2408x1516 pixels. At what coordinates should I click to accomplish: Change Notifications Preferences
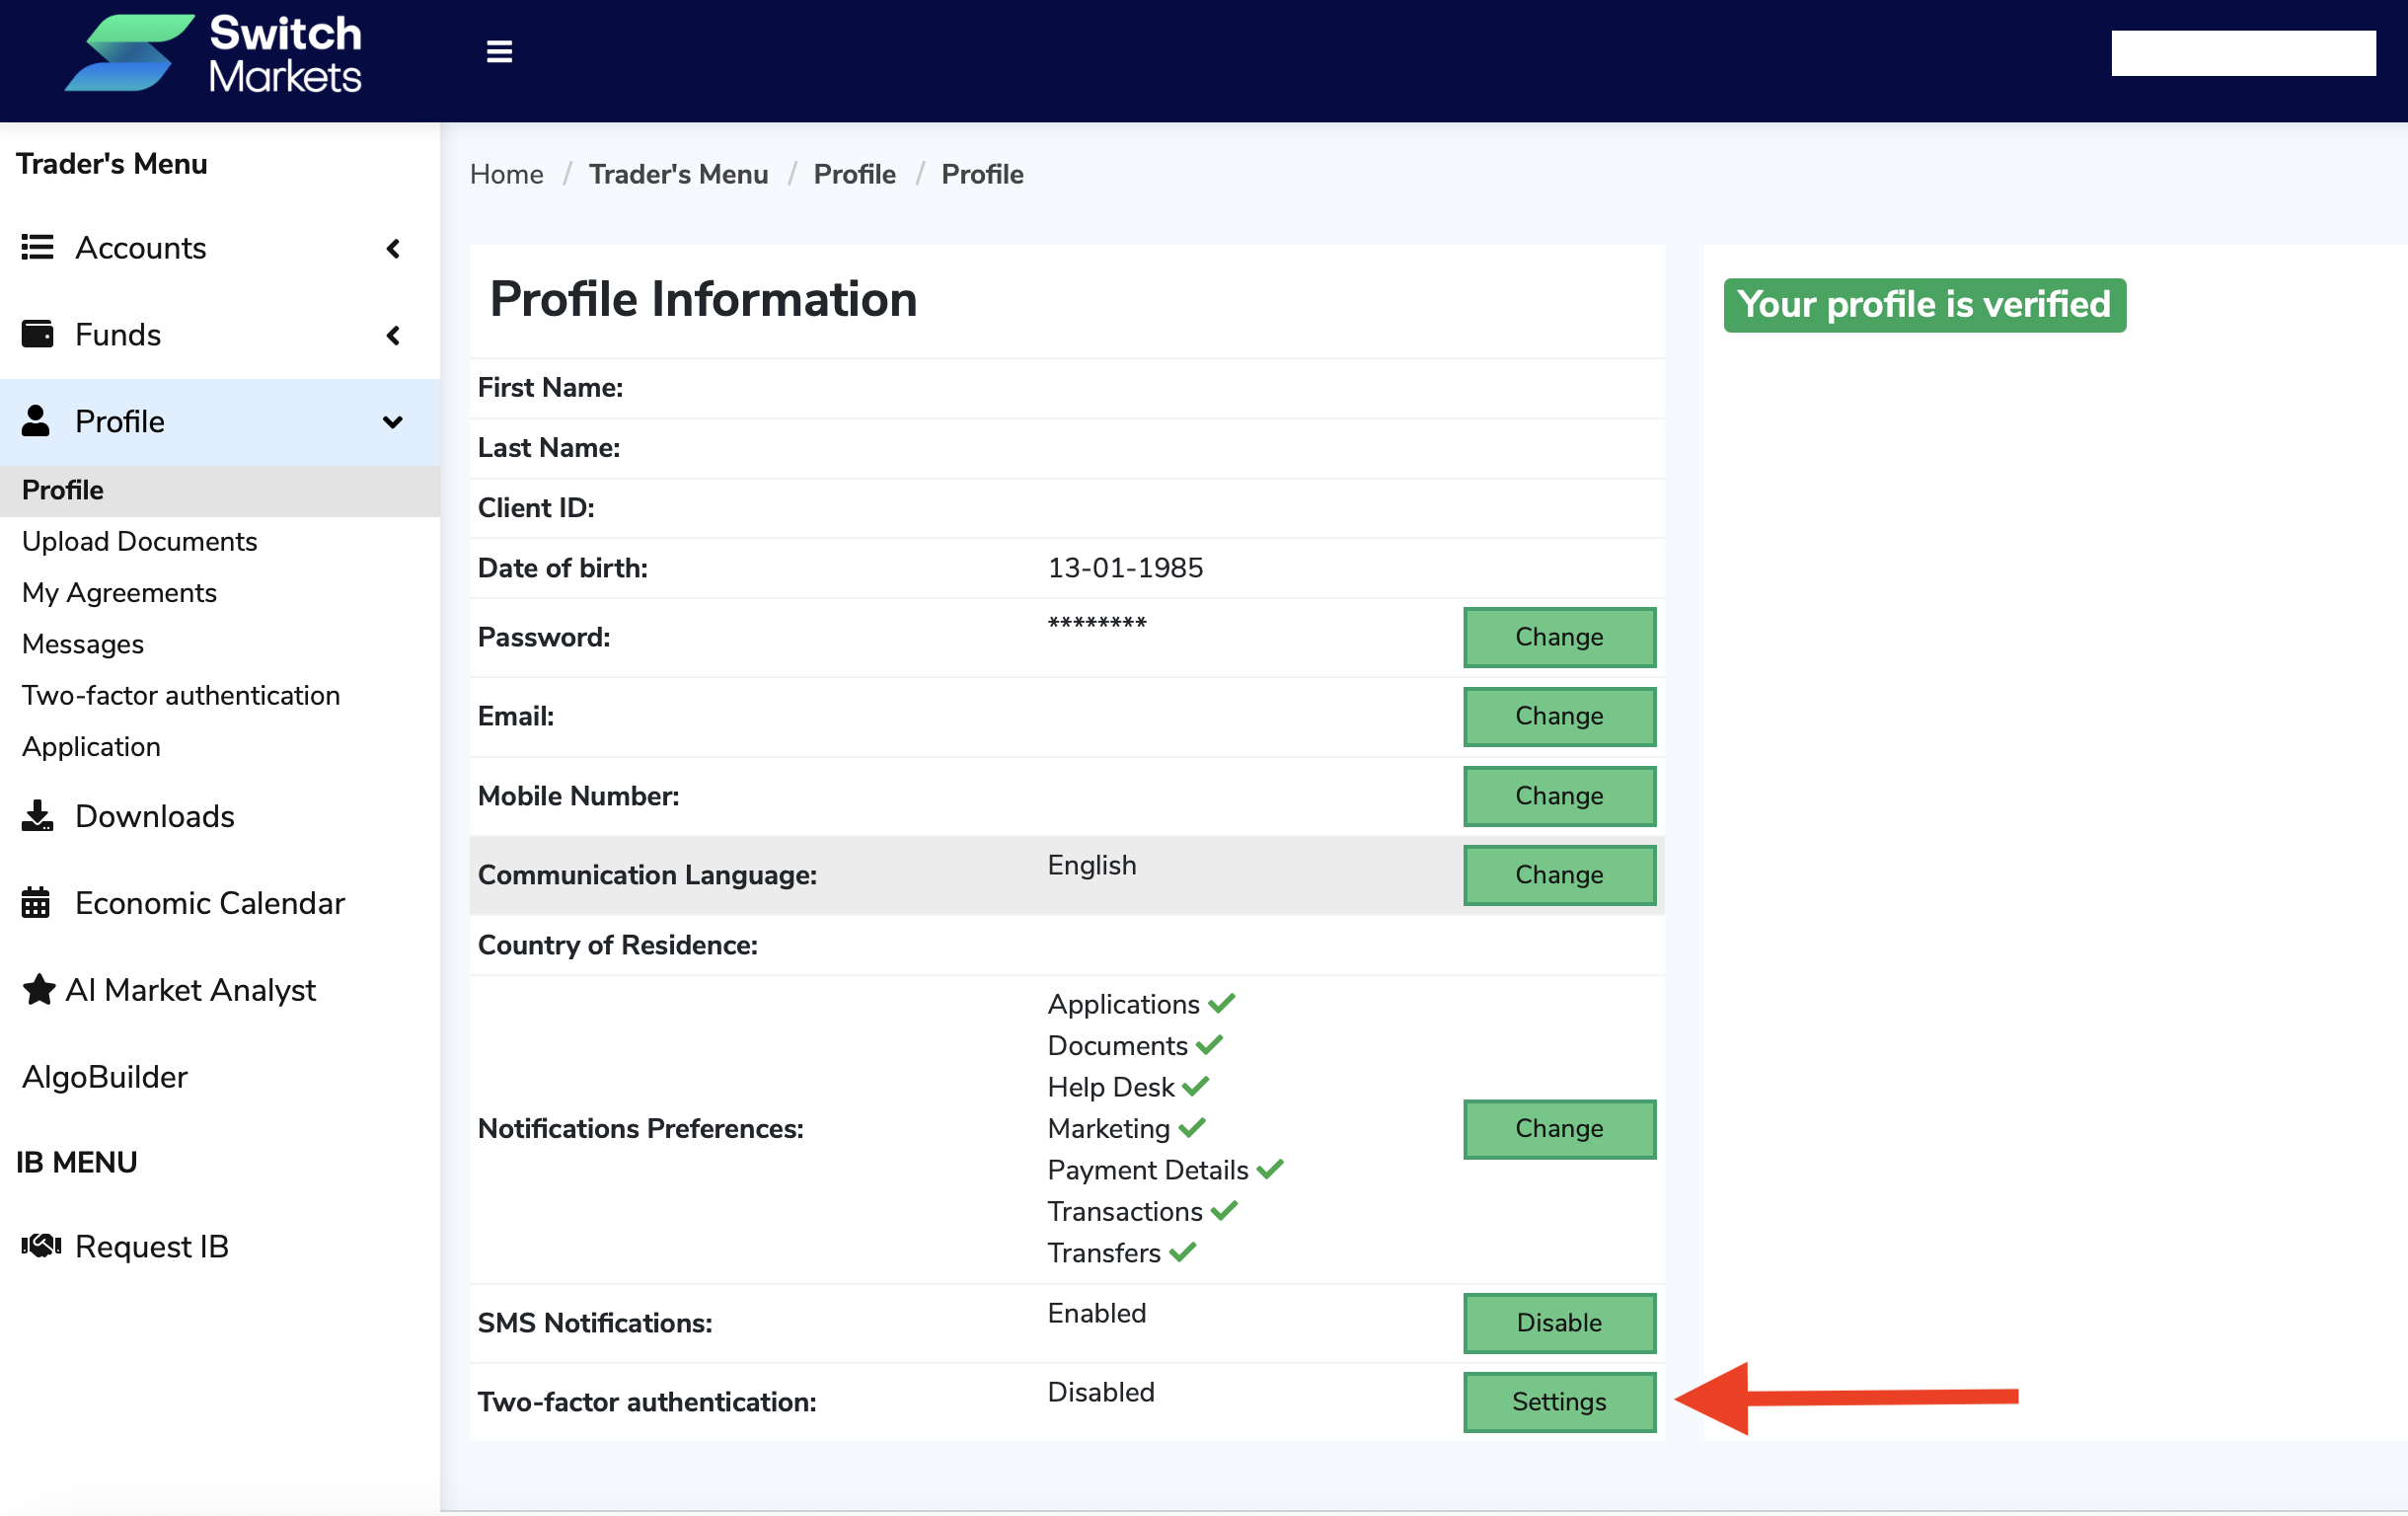tap(1558, 1128)
